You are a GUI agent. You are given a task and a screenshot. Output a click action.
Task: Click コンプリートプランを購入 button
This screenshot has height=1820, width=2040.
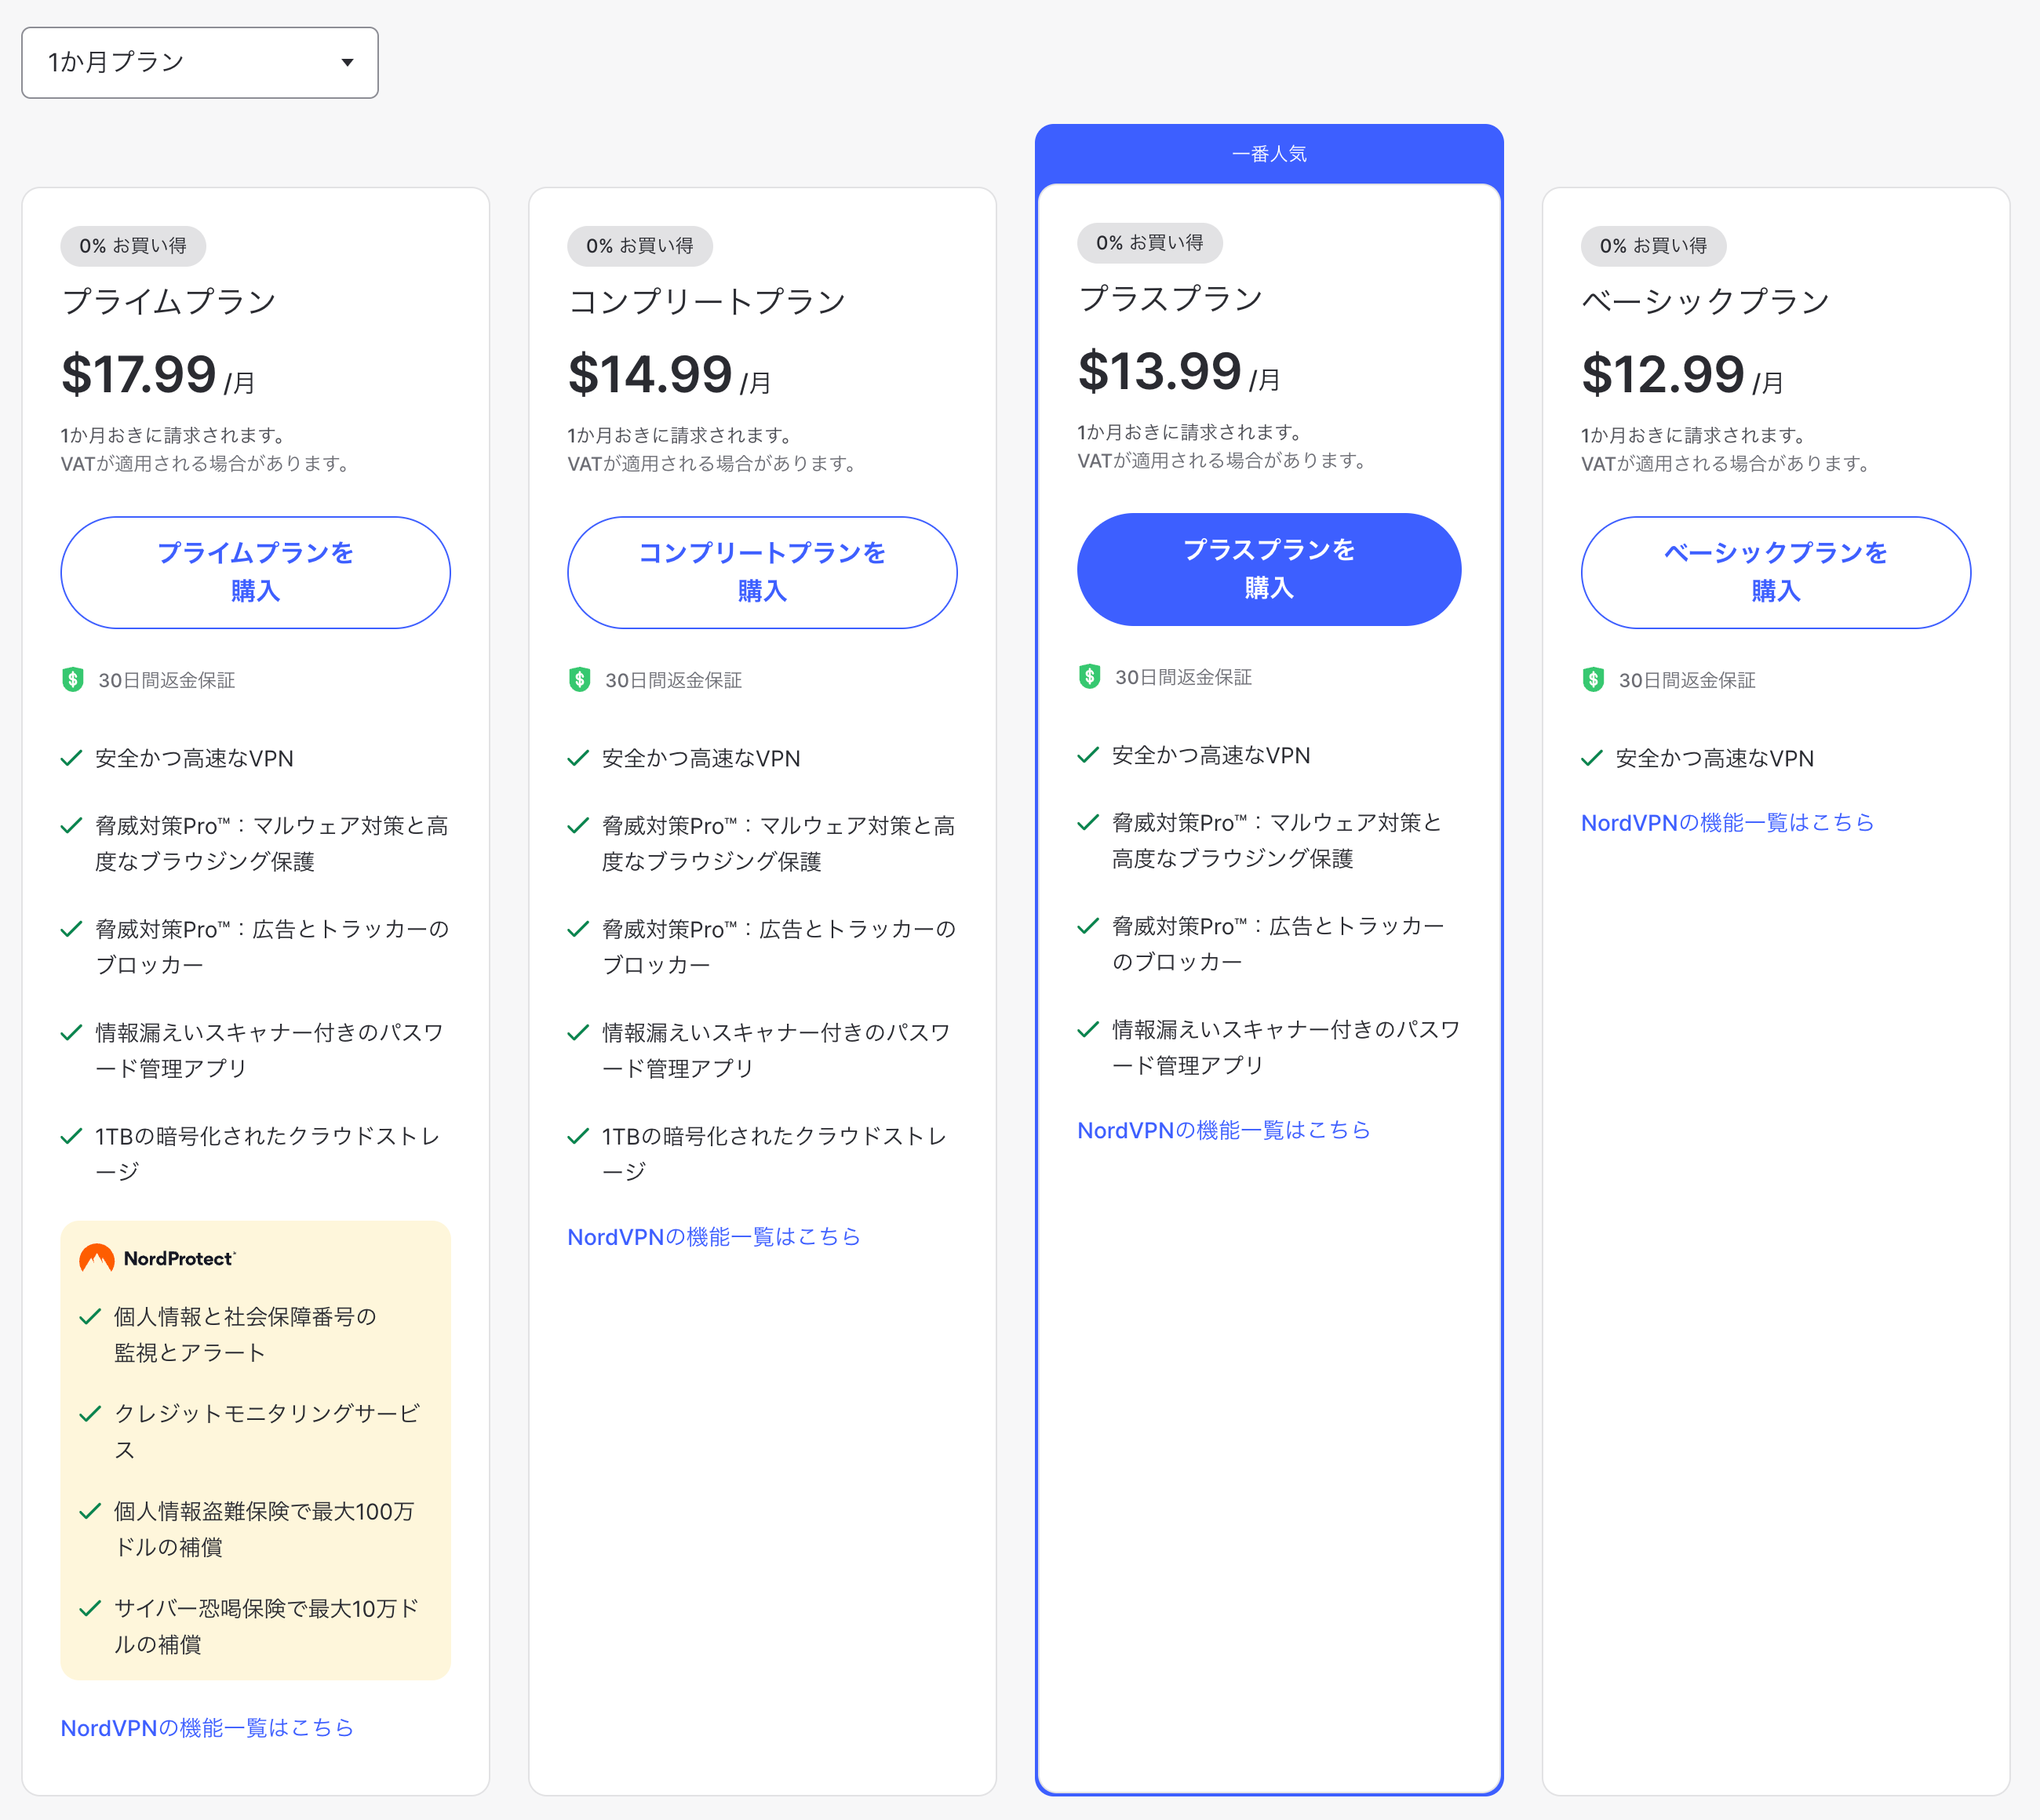762,572
